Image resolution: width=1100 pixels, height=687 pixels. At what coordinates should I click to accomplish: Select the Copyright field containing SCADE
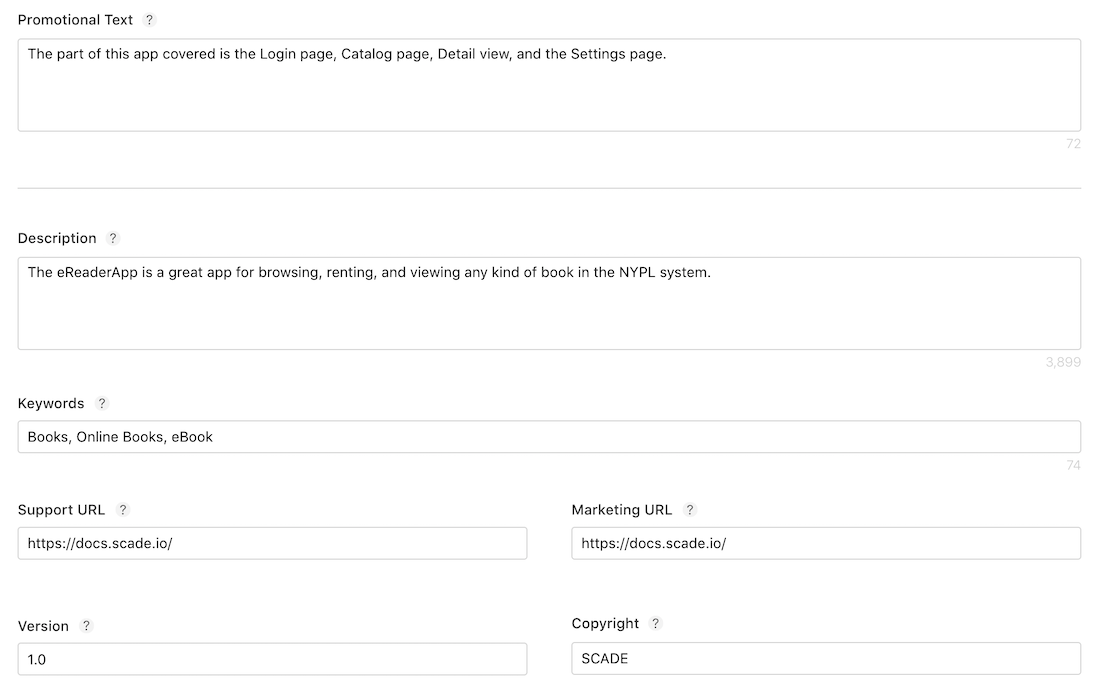(826, 659)
